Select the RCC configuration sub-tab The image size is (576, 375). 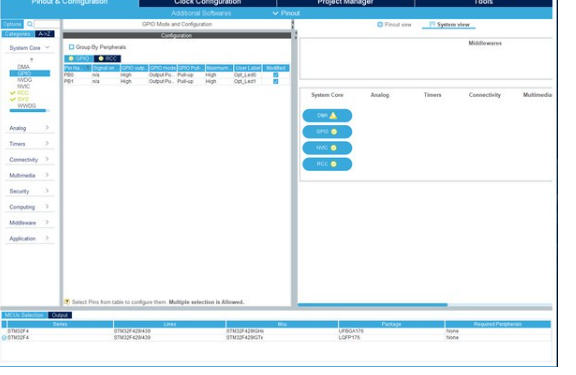click(x=107, y=58)
